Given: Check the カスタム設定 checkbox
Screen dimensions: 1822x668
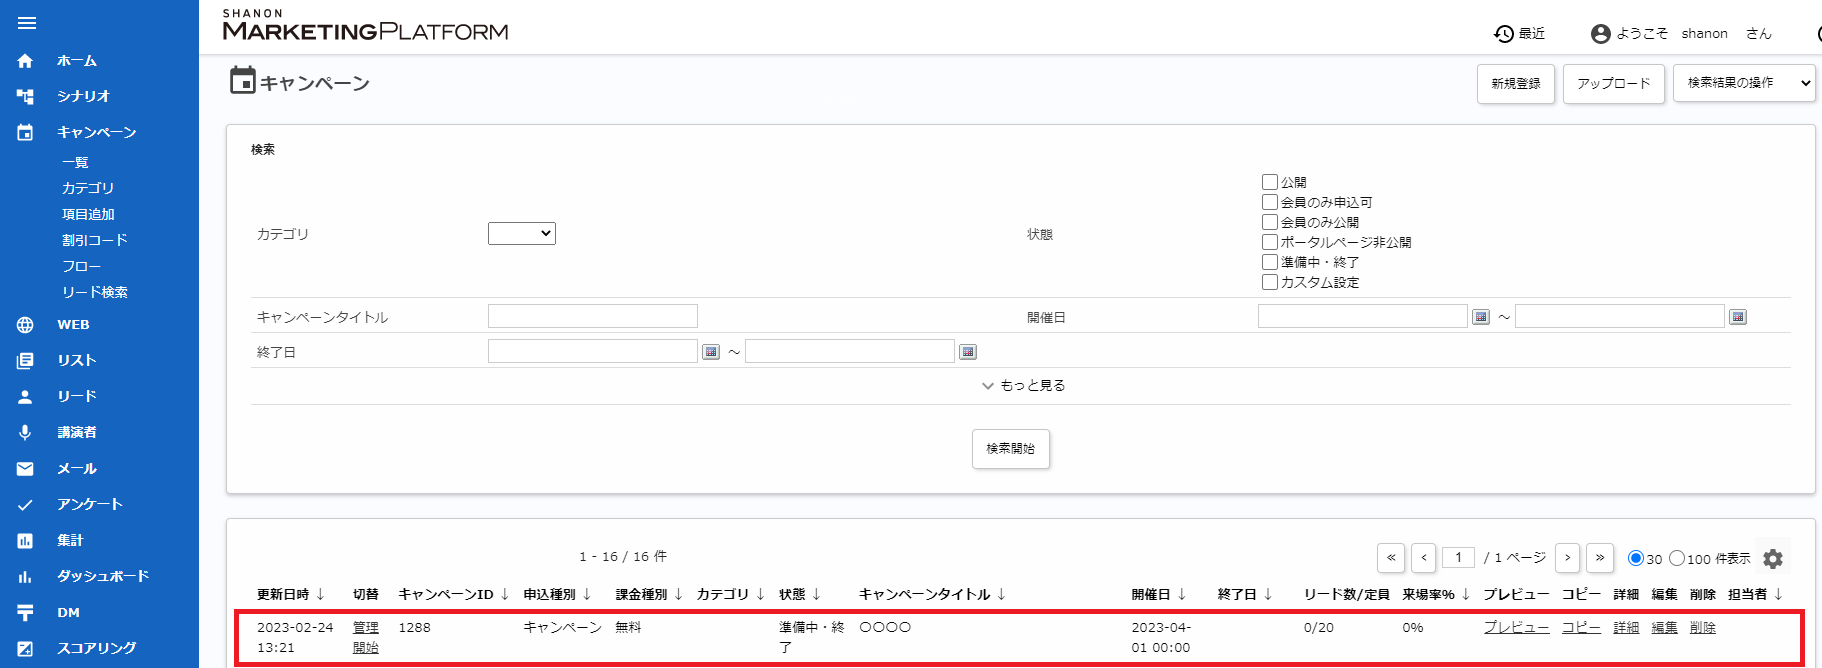Looking at the screenshot, I should [x=1270, y=282].
